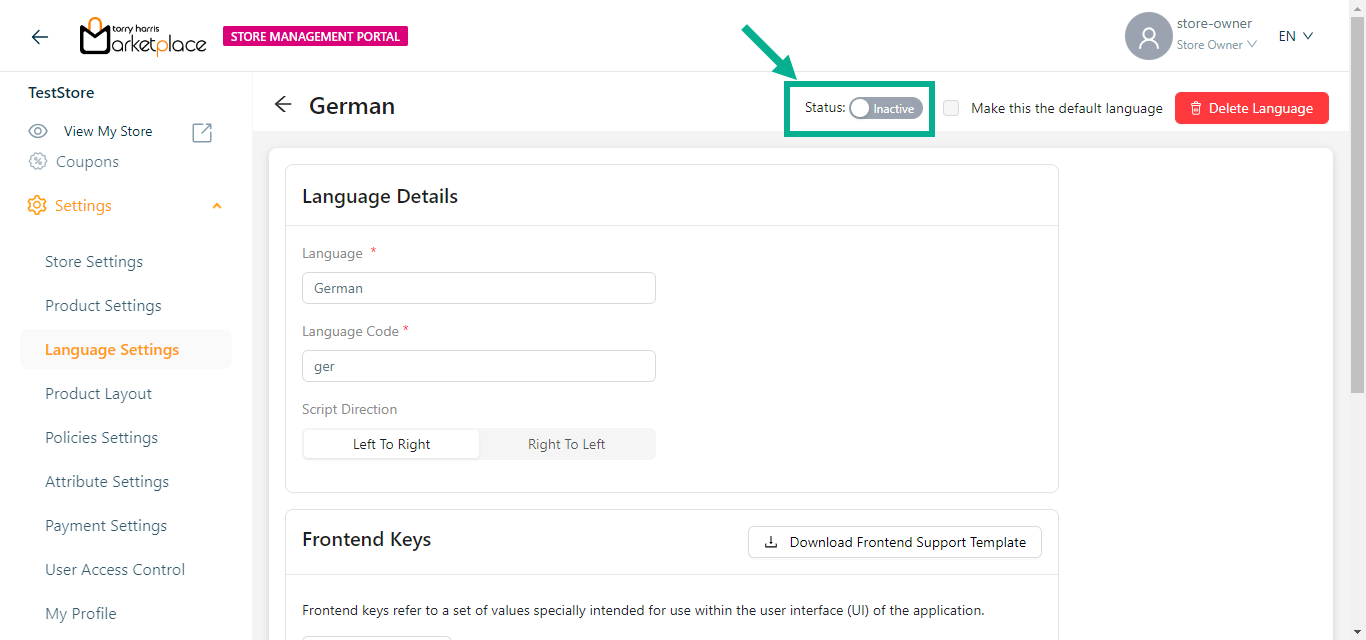Screen dimensions: 1366x640
Task: Click Download Frontend Support Template button
Action: pyautogui.click(x=894, y=542)
